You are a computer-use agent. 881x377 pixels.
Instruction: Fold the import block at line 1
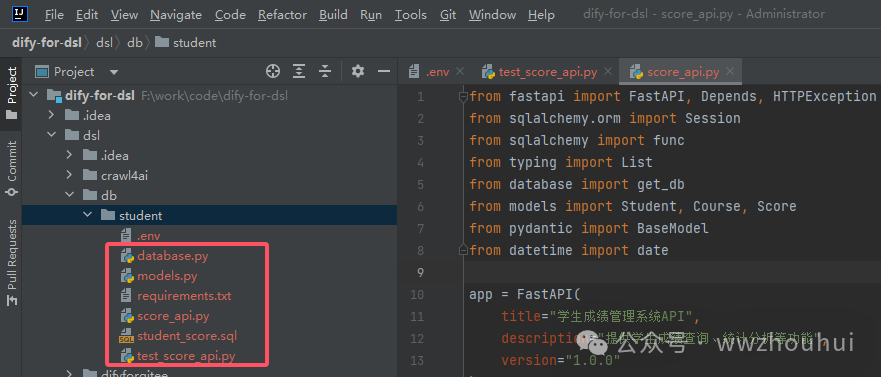464,97
